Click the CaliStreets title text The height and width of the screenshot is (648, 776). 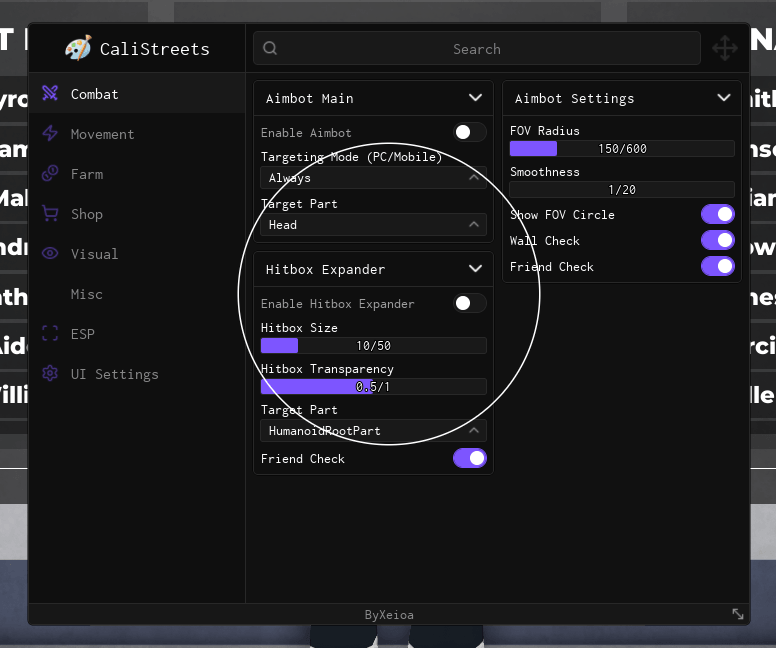(x=154, y=49)
